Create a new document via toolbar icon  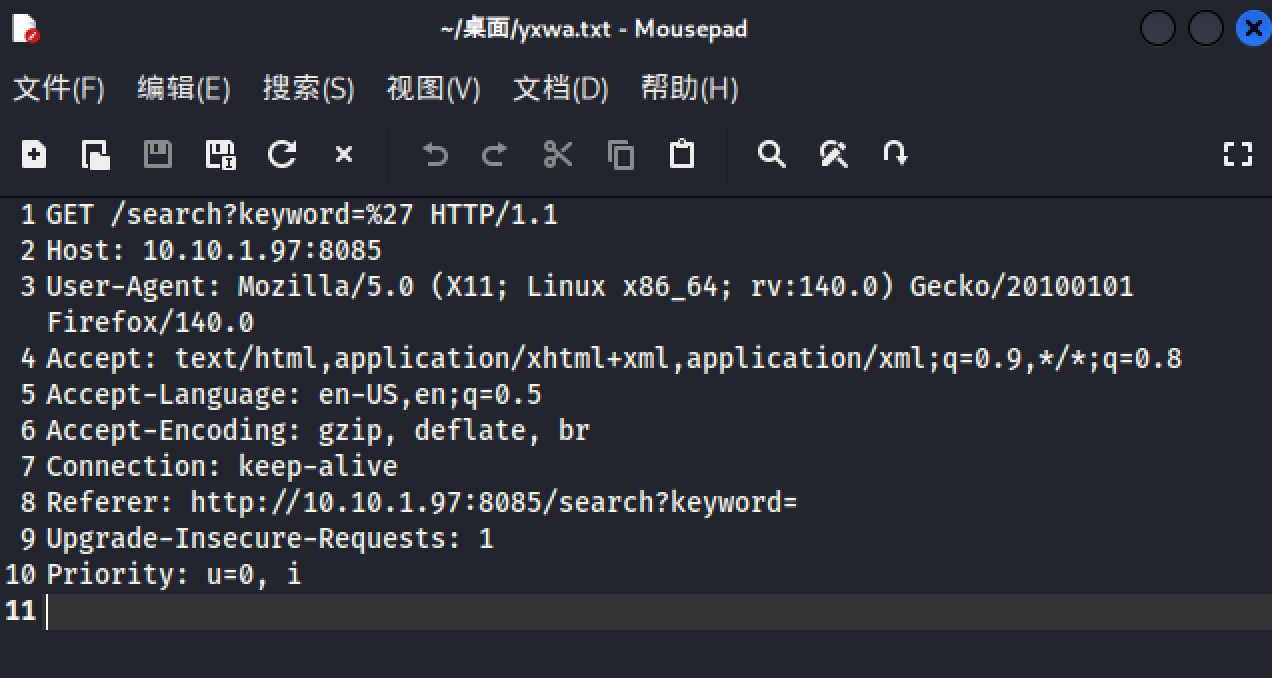point(34,154)
